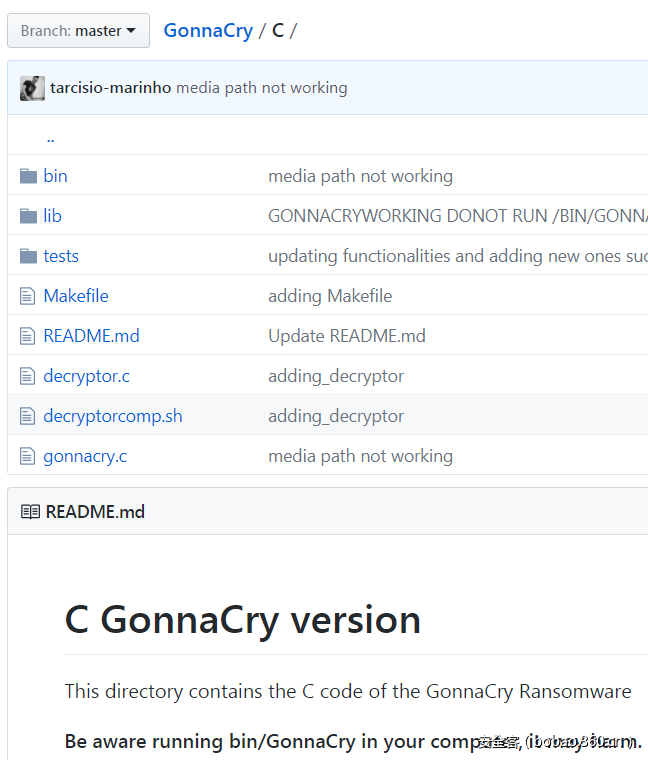Click the gonnacry.c file icon
Viewport: 648px width, 760px height.
coord(28,456)
